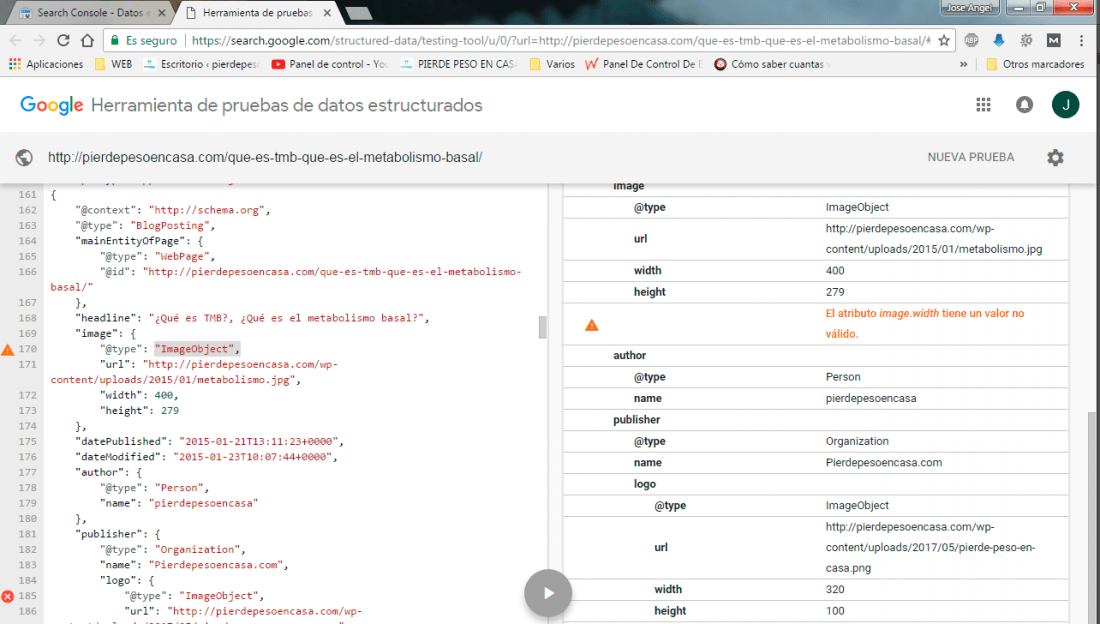Click the datePublished value on line 175
Screen dimensions: 1100x624
click(x=260, y=442)
